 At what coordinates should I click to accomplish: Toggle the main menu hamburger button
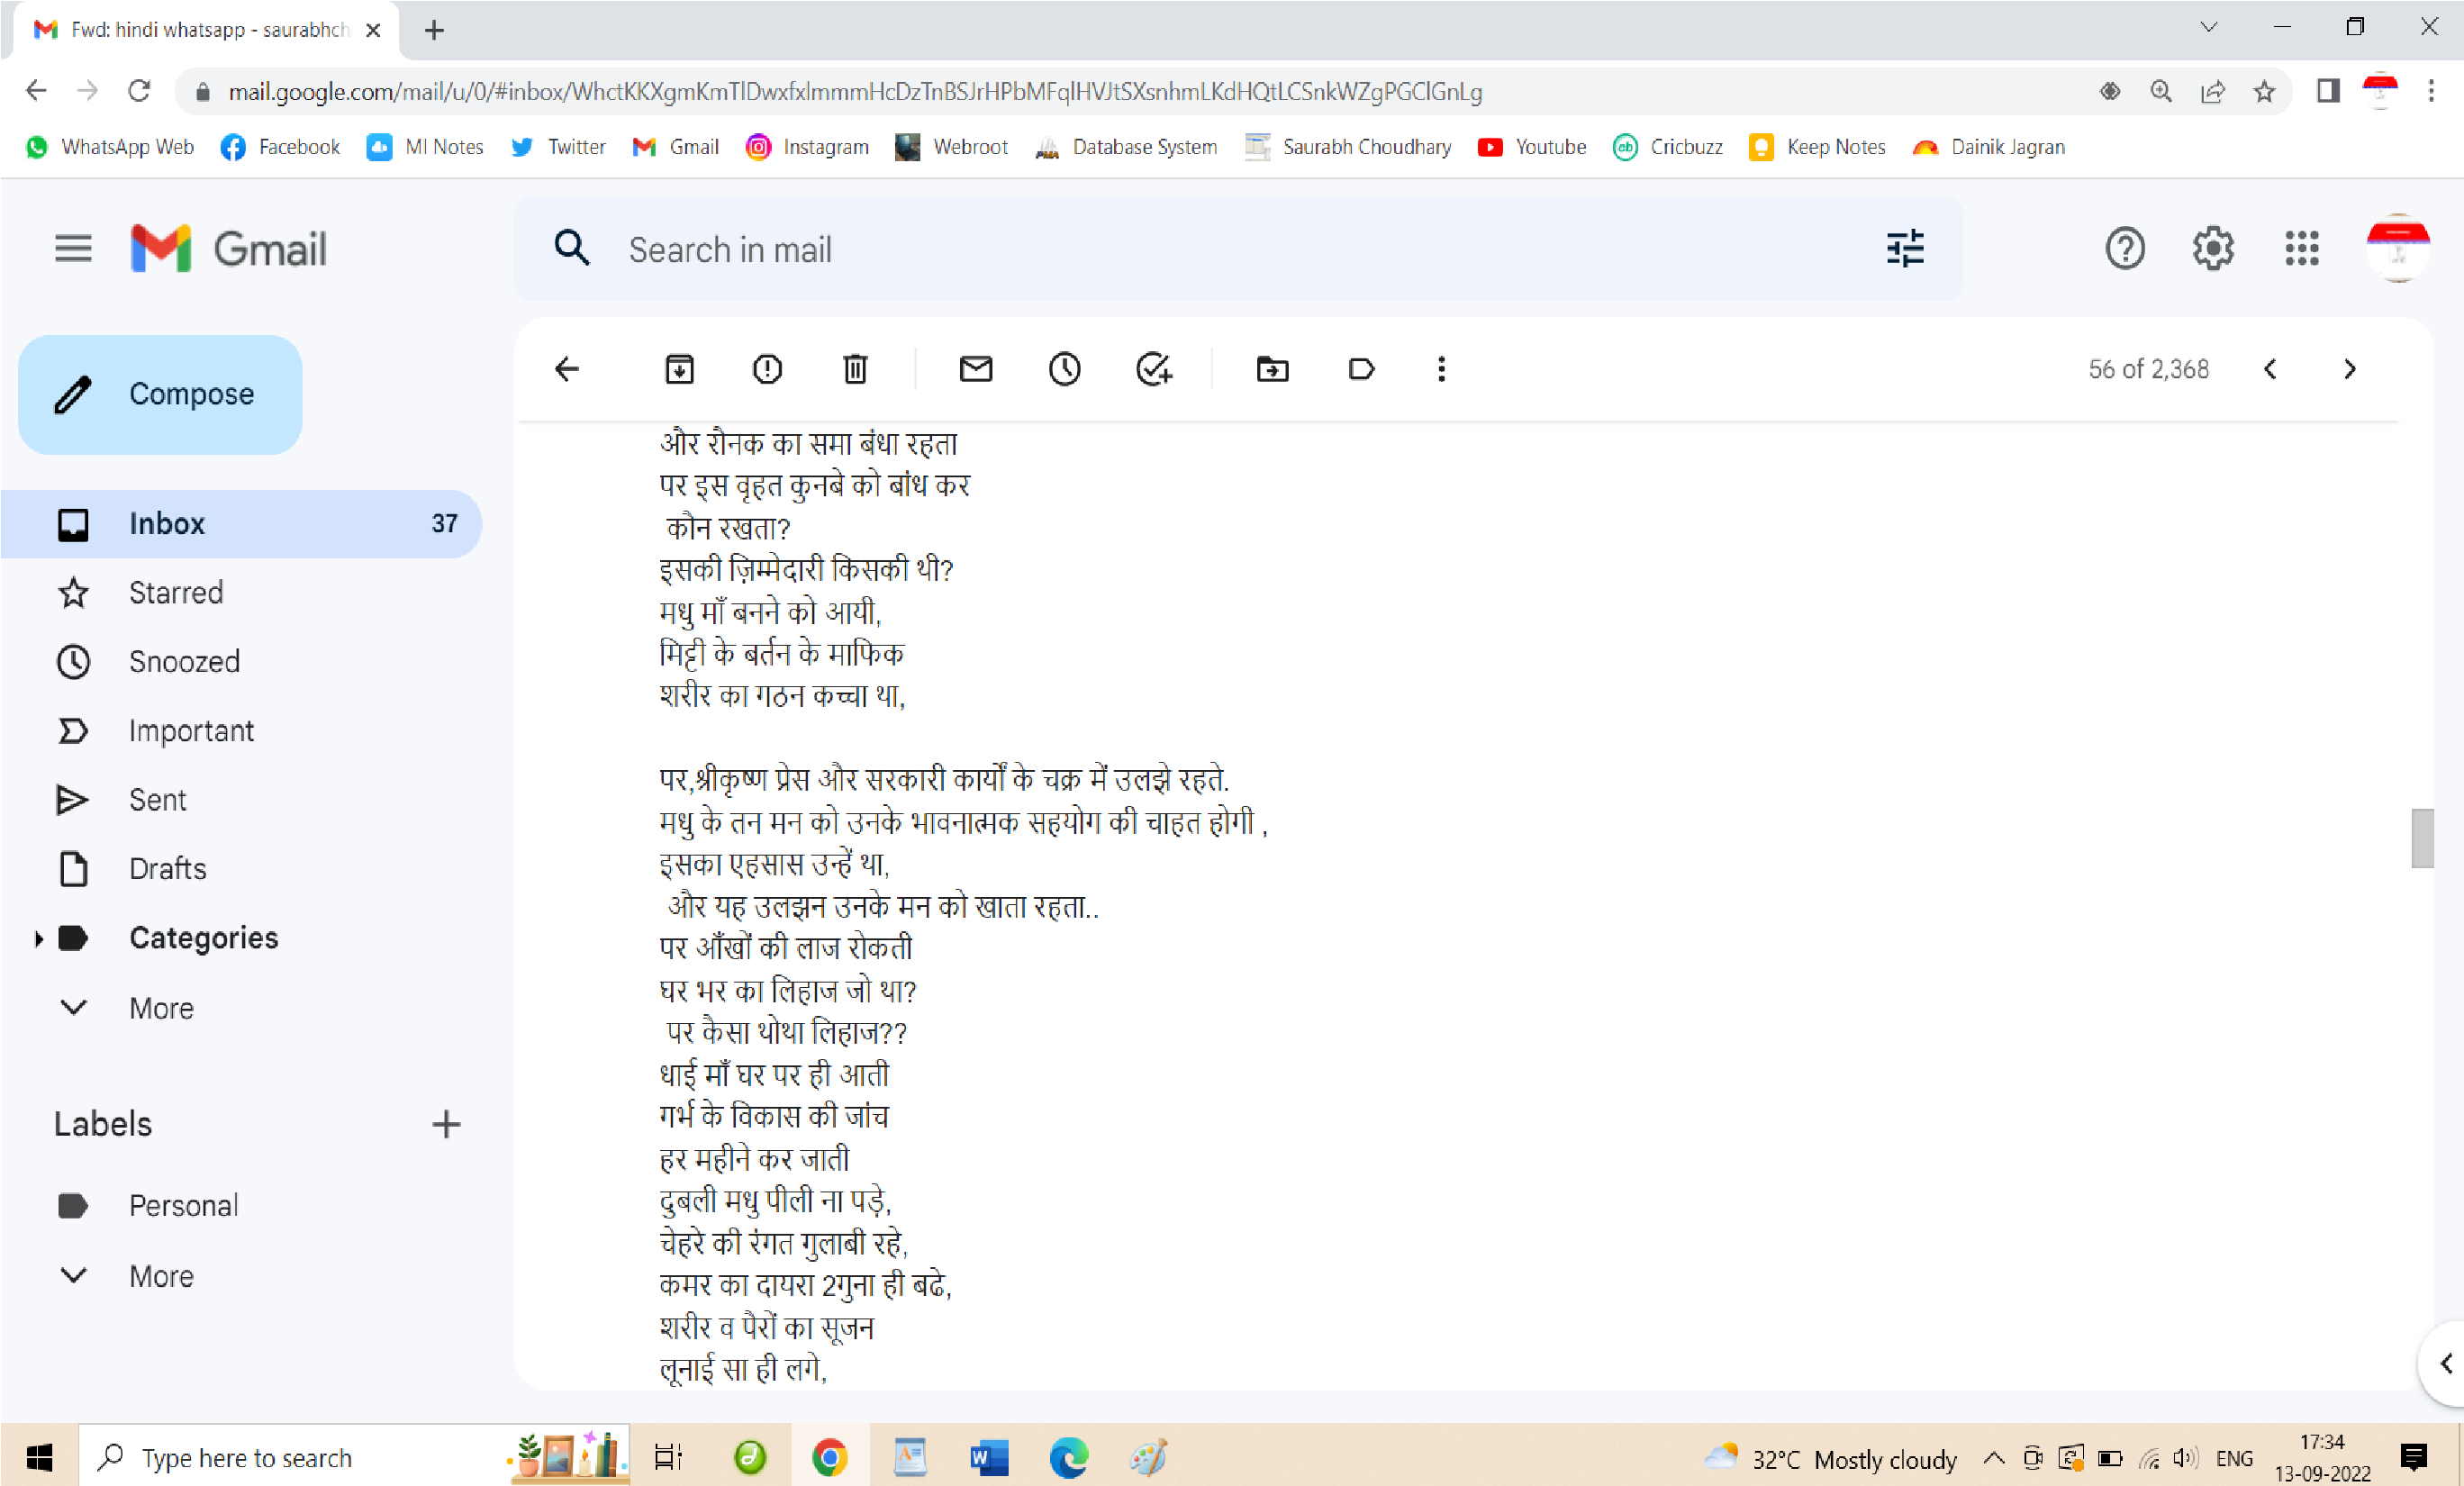[73, 248]
